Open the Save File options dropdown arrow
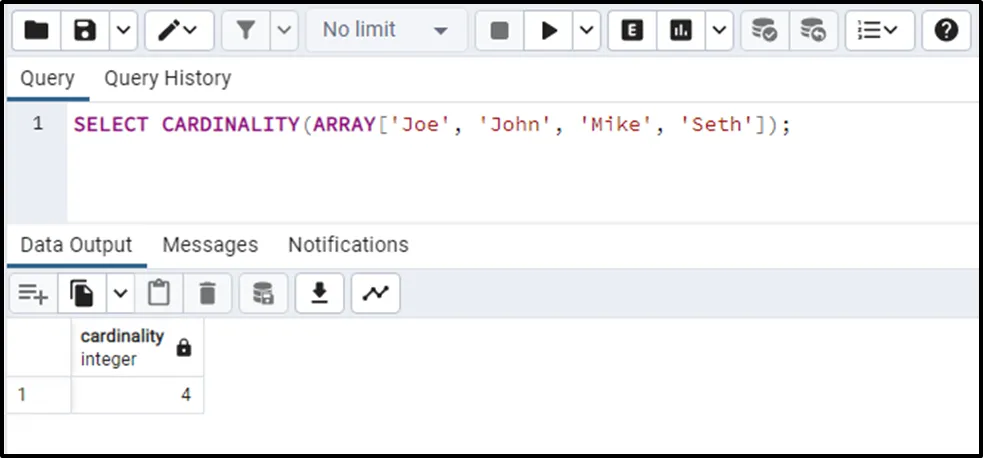The width and height of the screenshot is (983, 458). pyautogui.click(x=122, y=31)
